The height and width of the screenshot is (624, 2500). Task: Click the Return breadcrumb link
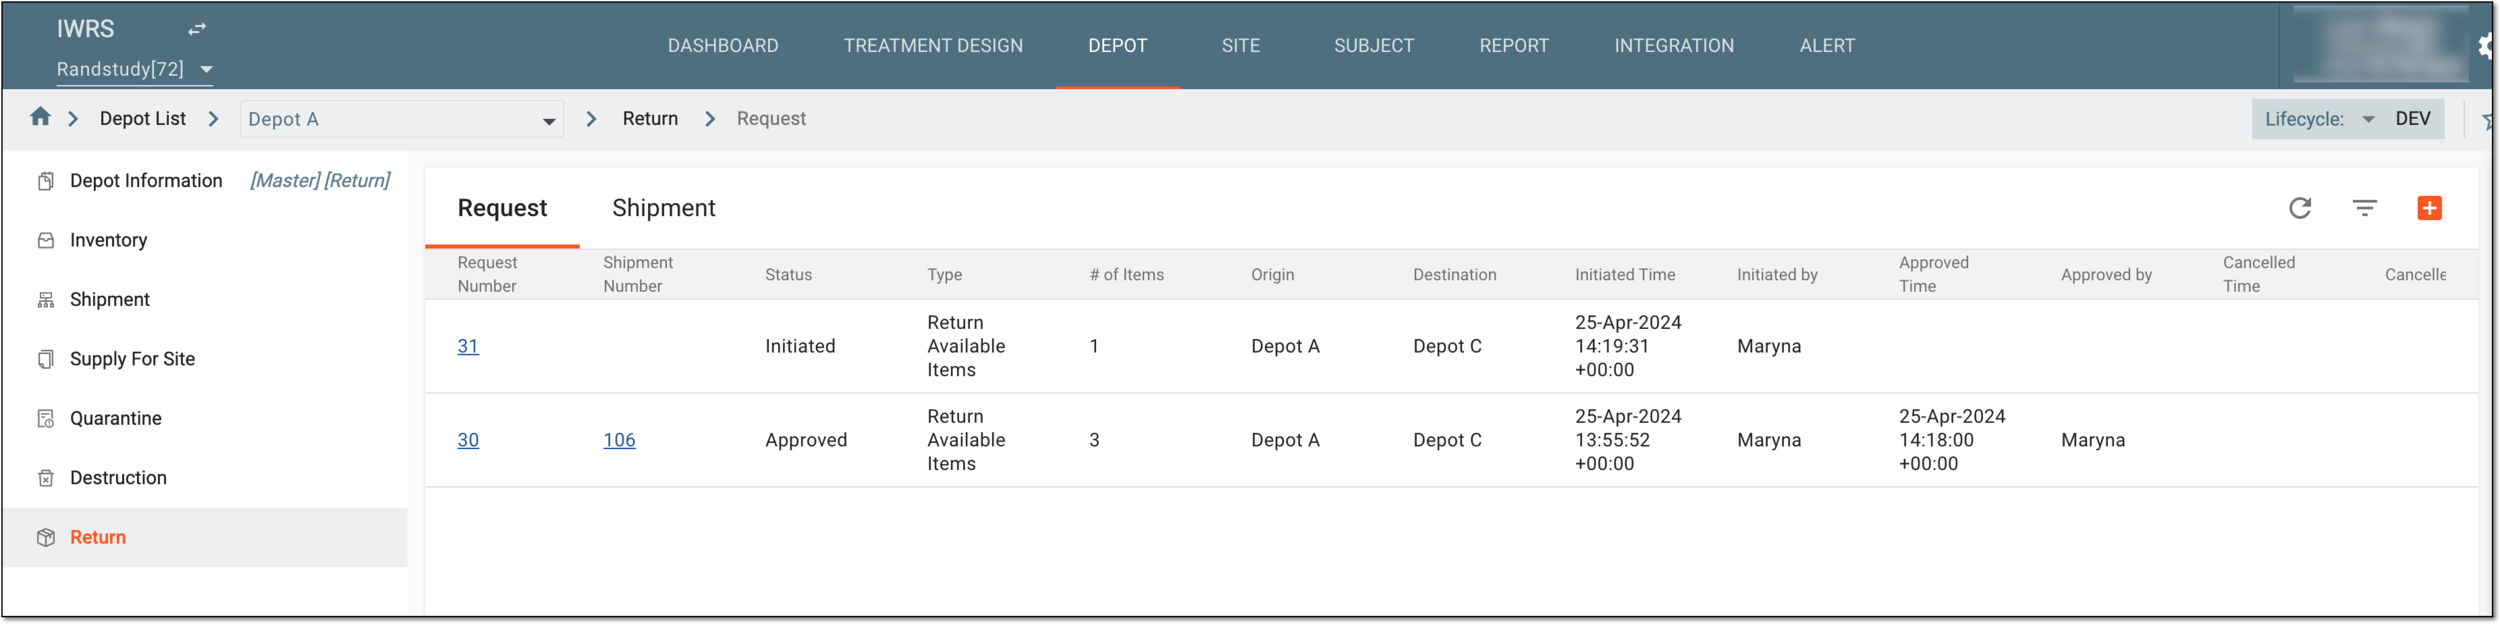click(x=650, y=118)
